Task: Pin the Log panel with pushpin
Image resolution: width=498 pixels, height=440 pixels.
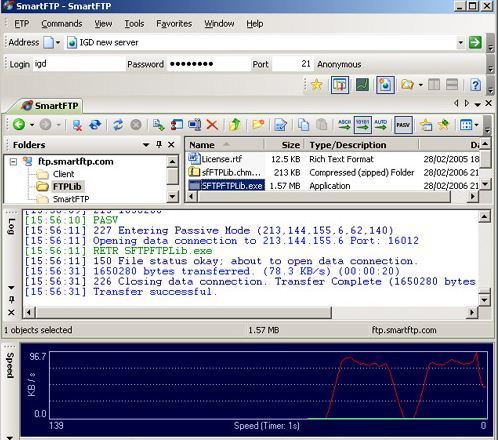Action: pyautogui.click(x=11, y=299)
